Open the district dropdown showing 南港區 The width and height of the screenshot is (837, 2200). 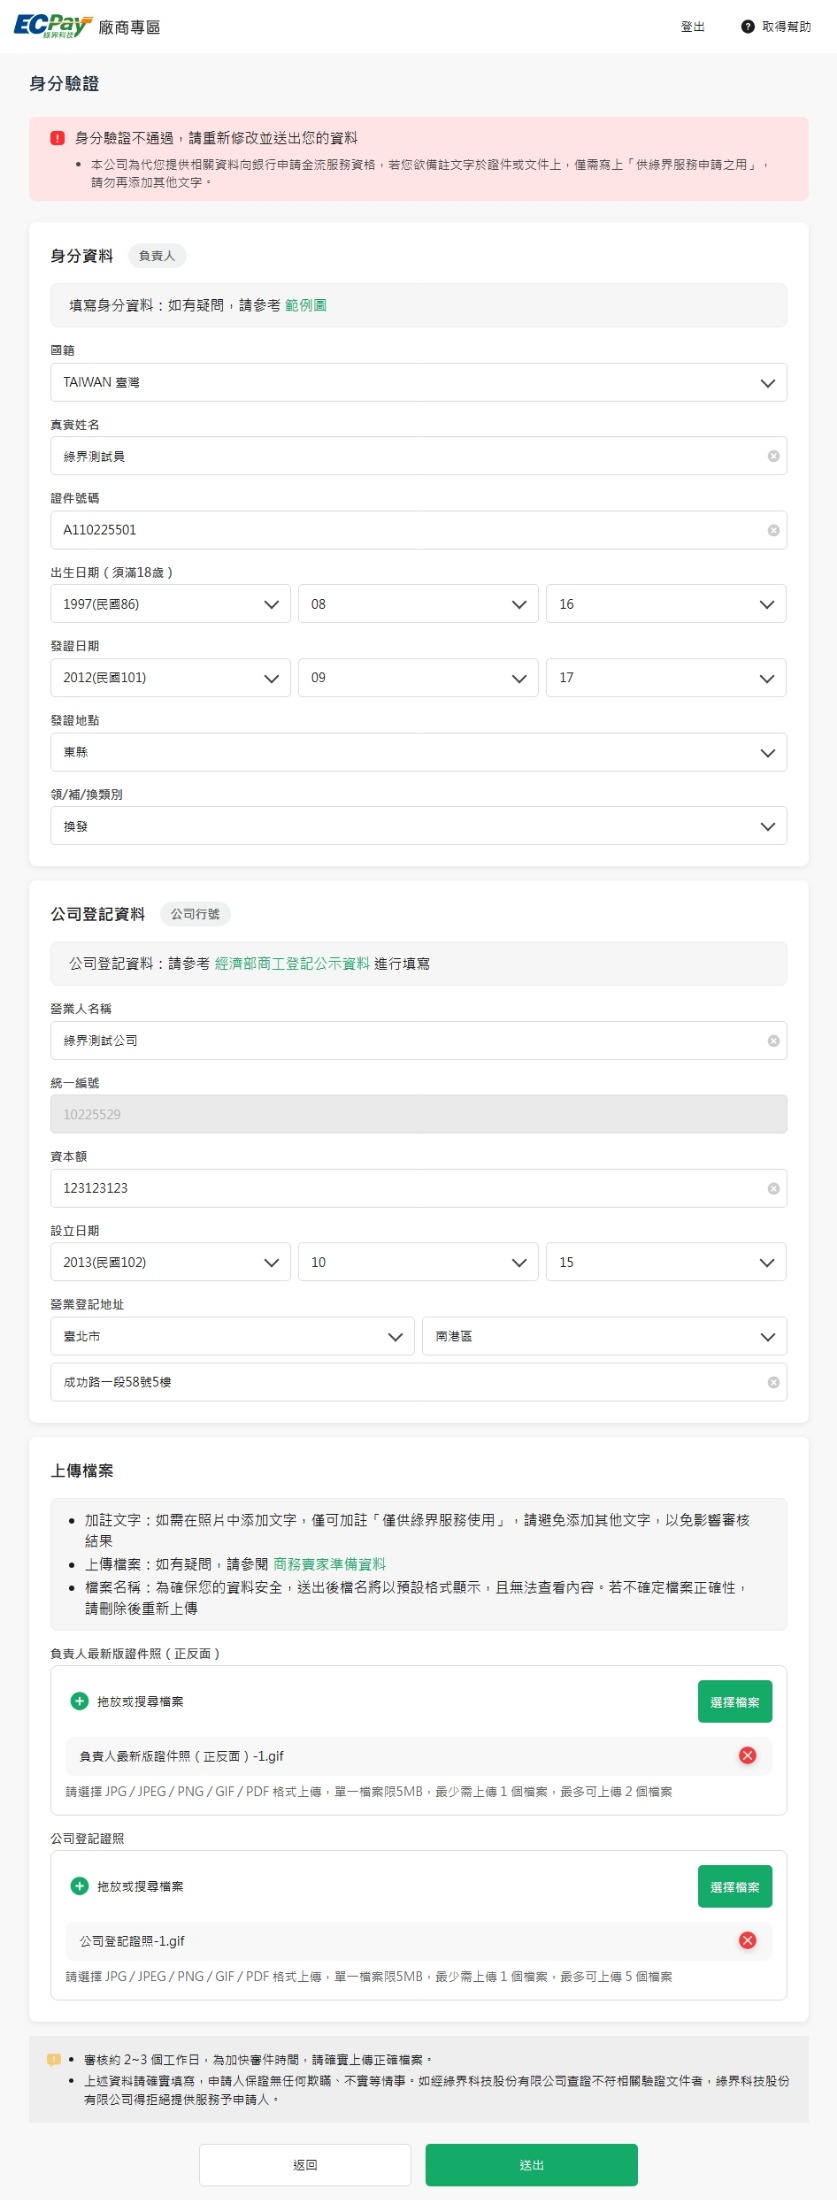605,1336
